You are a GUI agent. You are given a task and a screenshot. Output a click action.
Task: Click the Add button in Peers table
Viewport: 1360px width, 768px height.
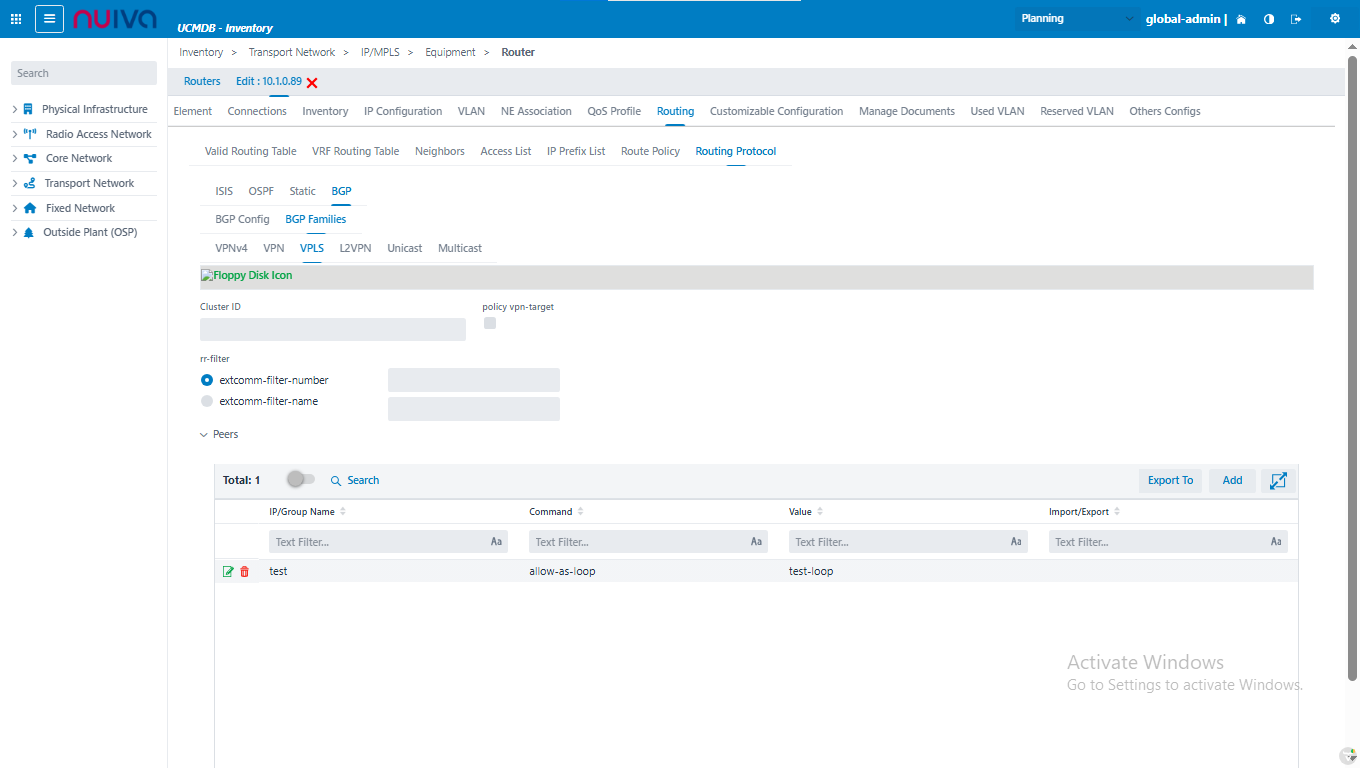[x=1232, y=480]
